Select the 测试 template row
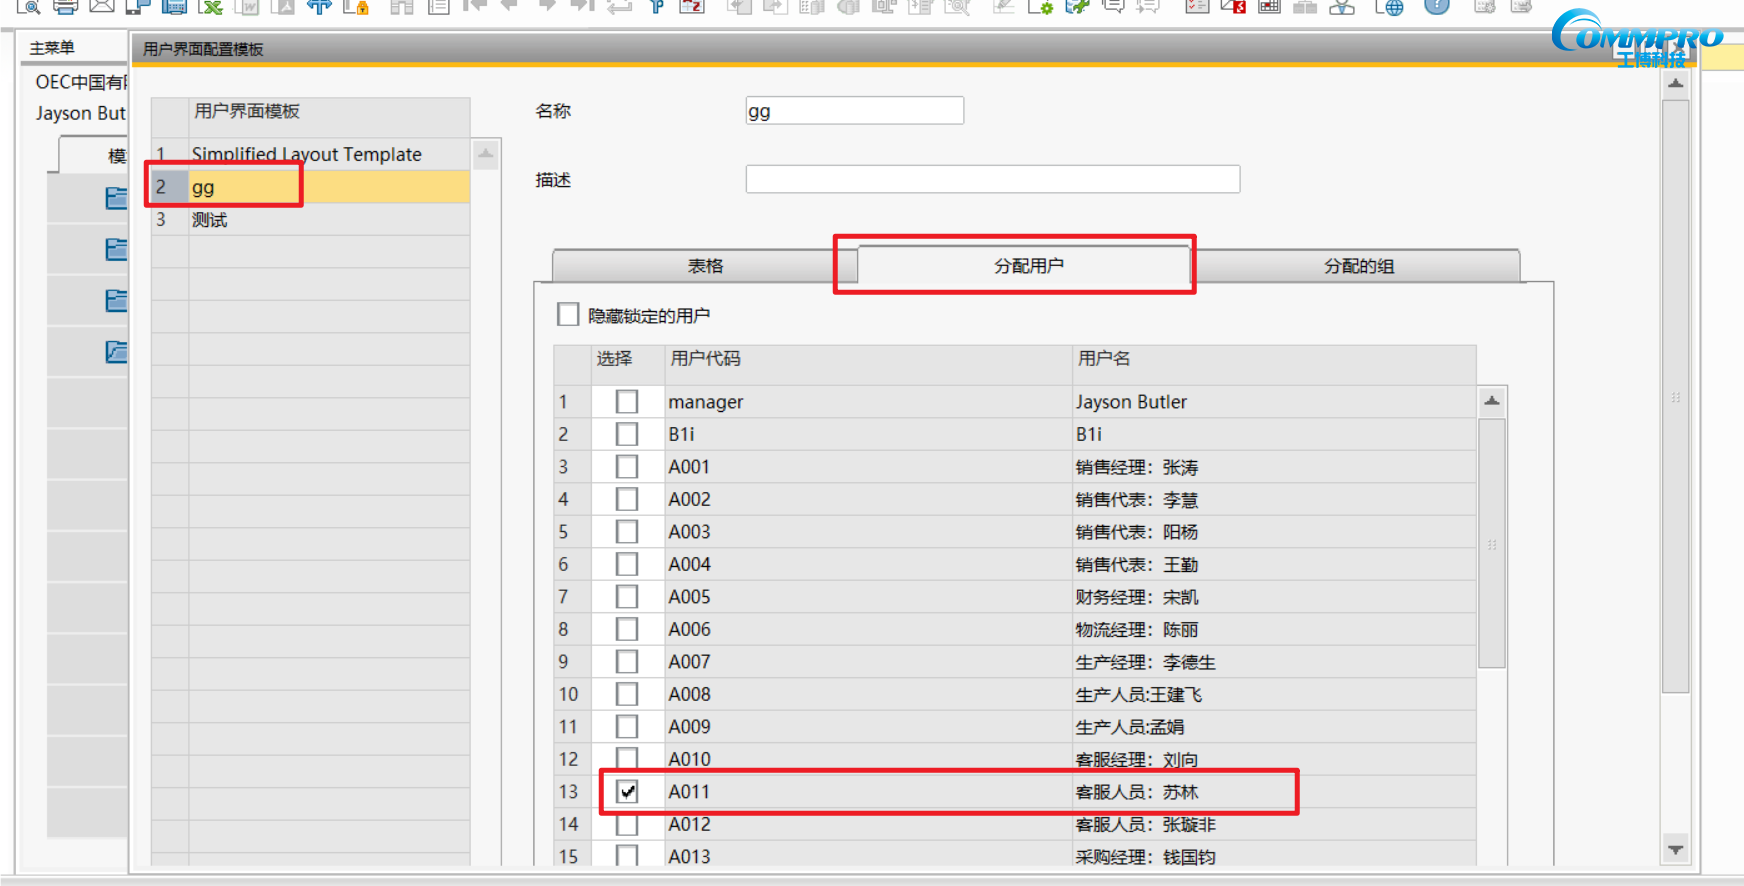The height and width of the screenshot is (886, 1744). click(x=306, y=220)
